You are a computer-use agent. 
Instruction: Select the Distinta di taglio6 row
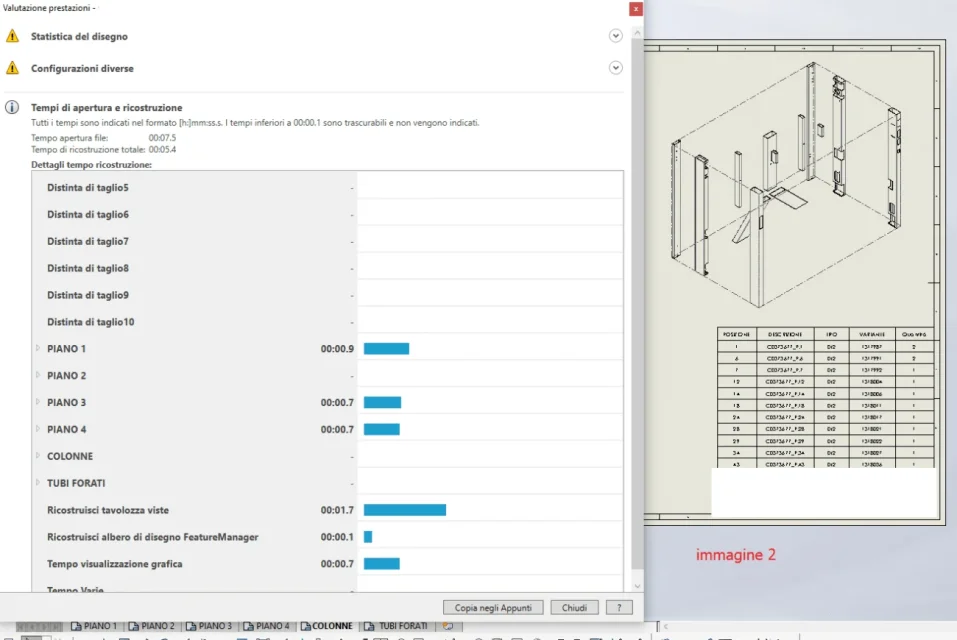click(327, 214)
